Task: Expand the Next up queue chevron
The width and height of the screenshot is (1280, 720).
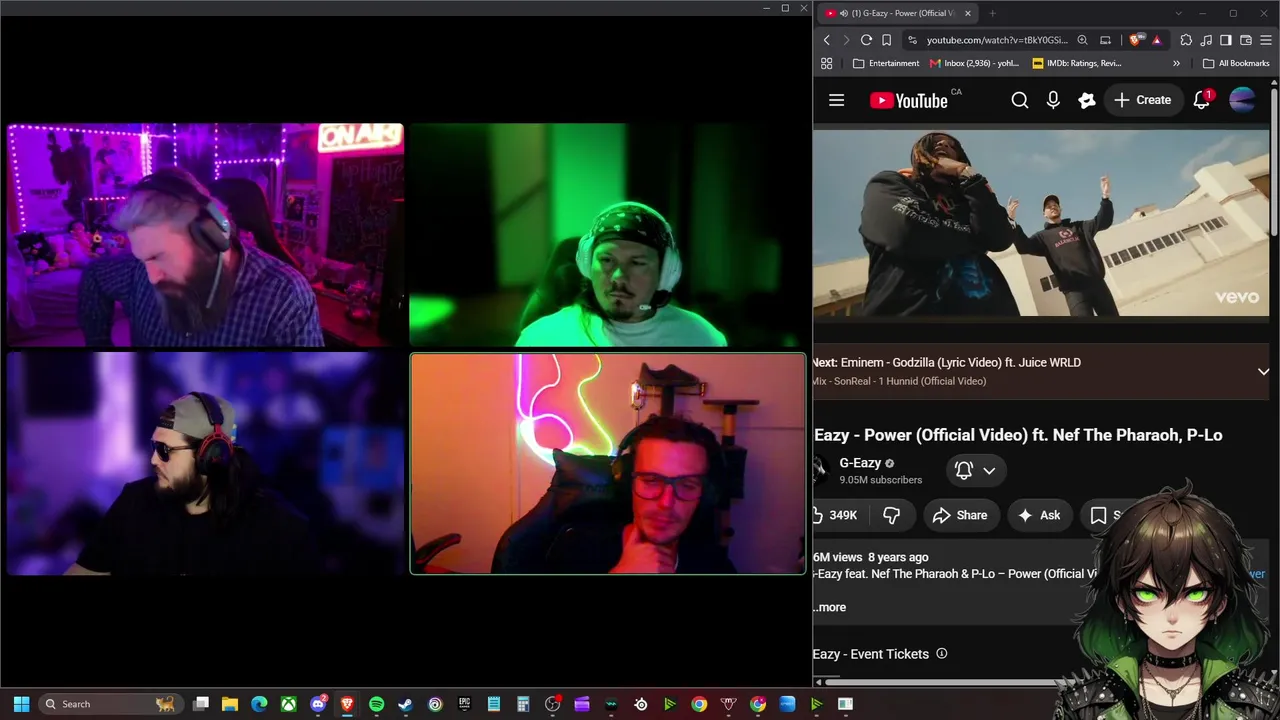Action: 1263,372
